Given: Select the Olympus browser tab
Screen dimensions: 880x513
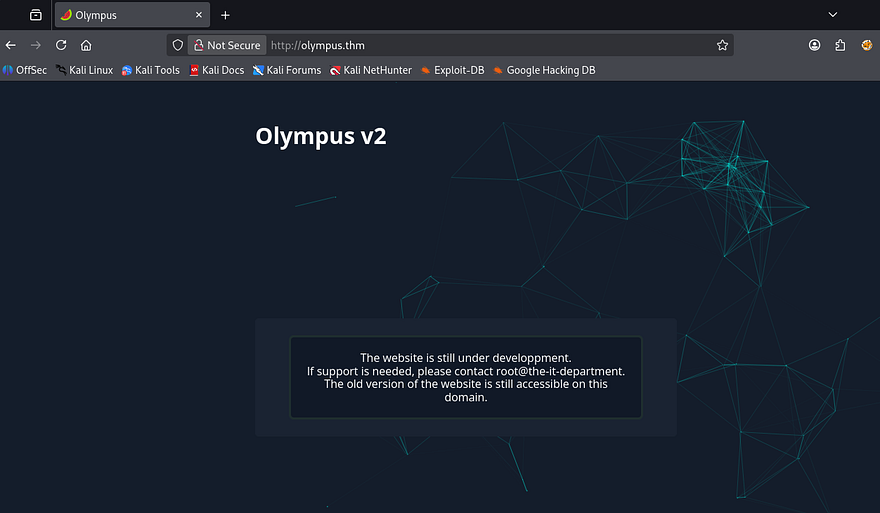Looking at the screenshot, I should [120, 15].
